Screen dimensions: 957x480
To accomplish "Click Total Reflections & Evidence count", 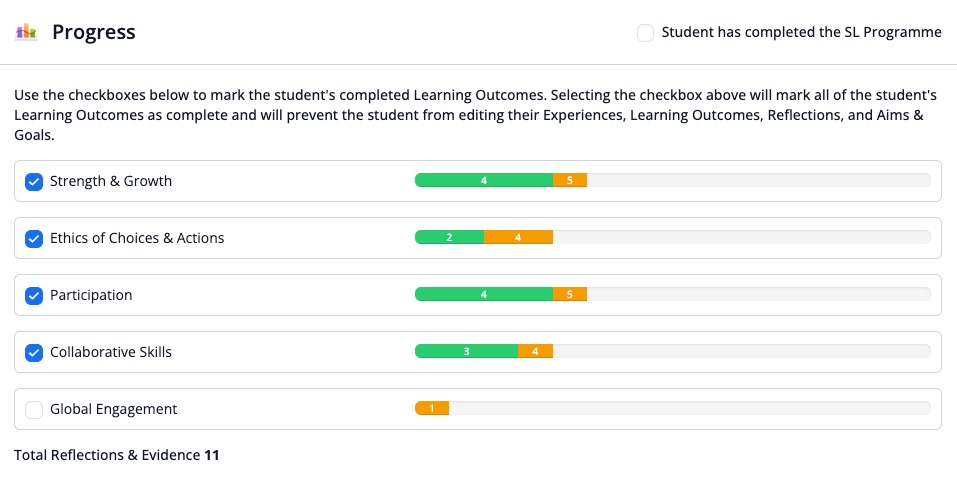I will point(212,455).
